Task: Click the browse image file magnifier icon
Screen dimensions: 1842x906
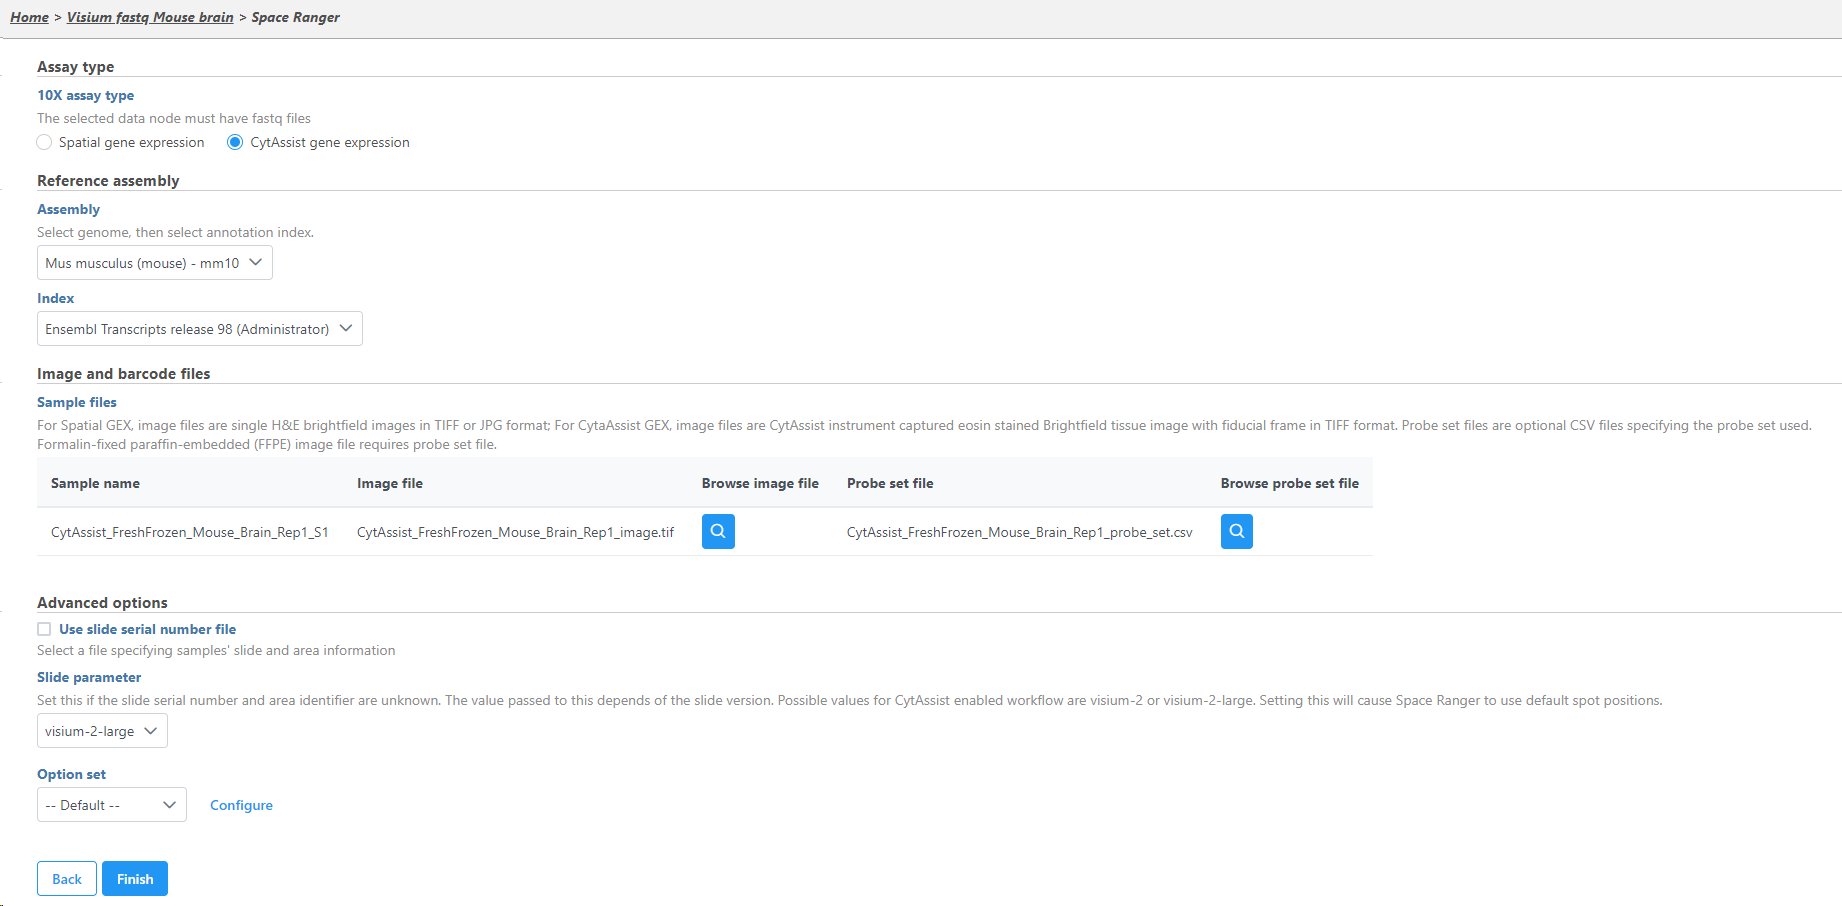Action: pyautogui.click(x=718, y=531)
